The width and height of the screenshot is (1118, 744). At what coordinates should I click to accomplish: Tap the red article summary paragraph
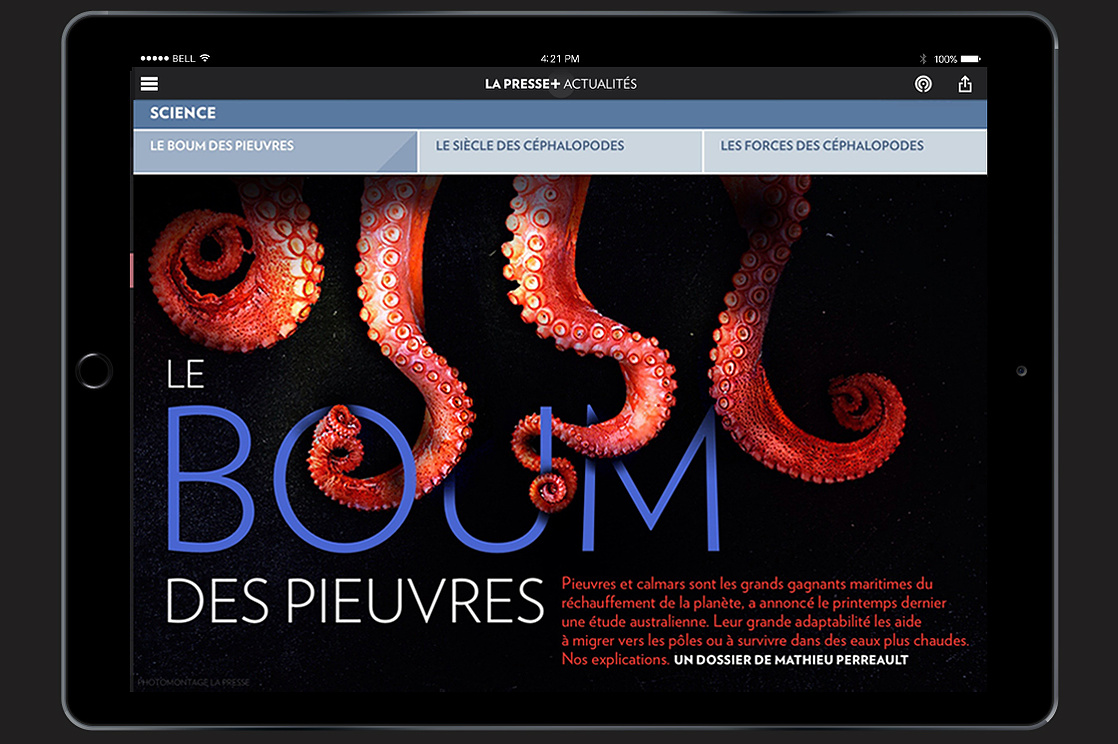(x=765, y=621)
